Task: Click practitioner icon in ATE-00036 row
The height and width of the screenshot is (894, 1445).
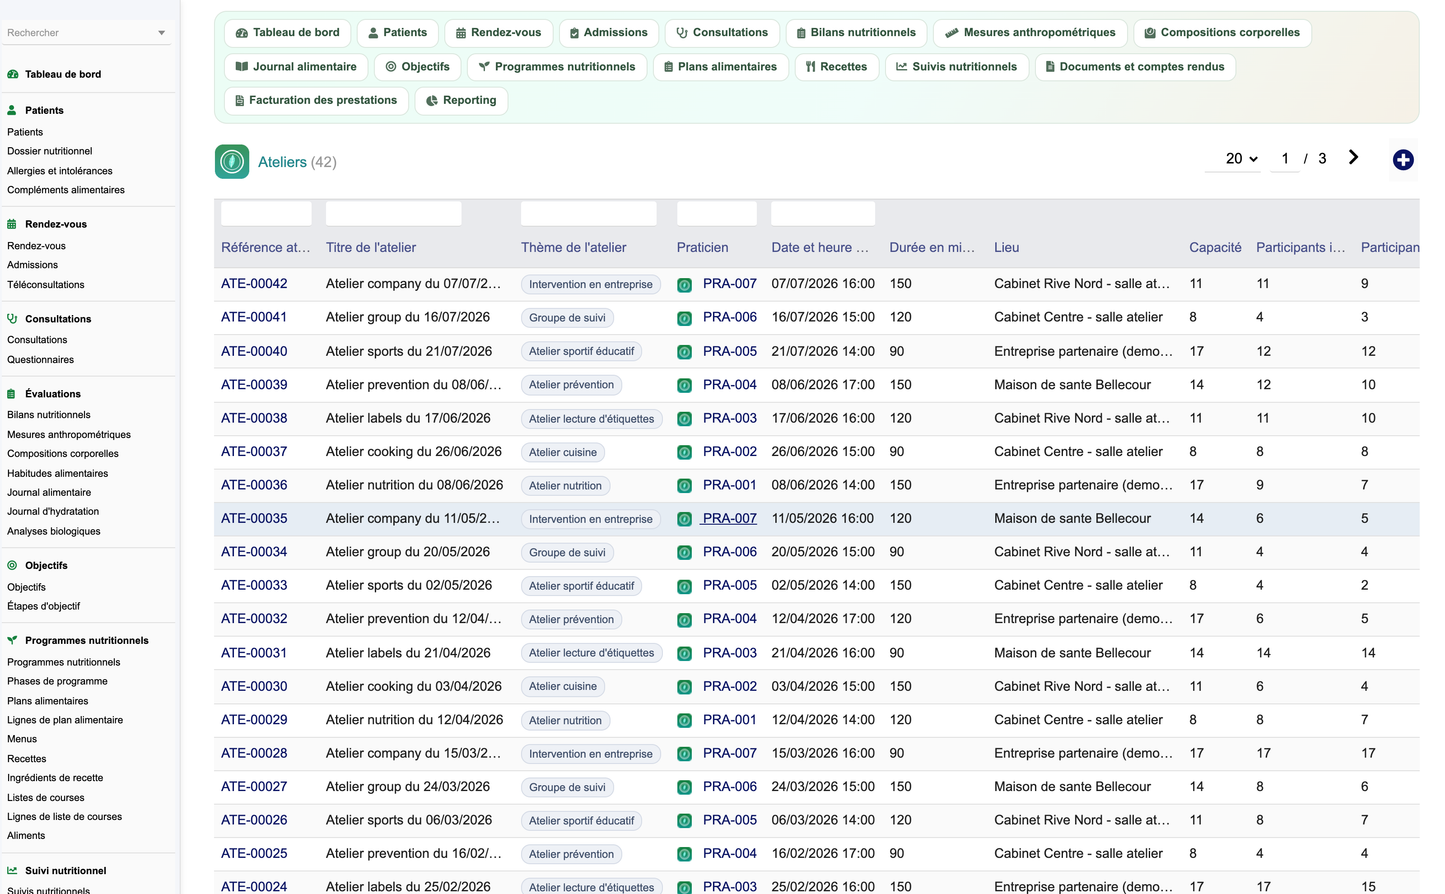Action: [x=685, y=486]
